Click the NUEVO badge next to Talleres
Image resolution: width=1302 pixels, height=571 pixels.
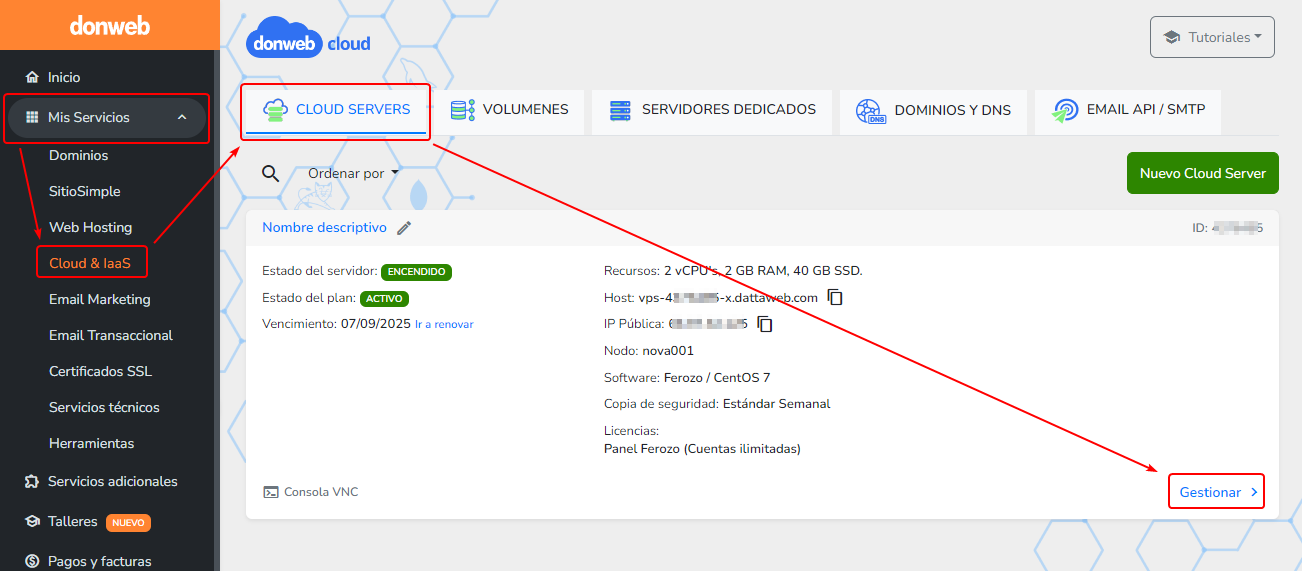(128, 522)
